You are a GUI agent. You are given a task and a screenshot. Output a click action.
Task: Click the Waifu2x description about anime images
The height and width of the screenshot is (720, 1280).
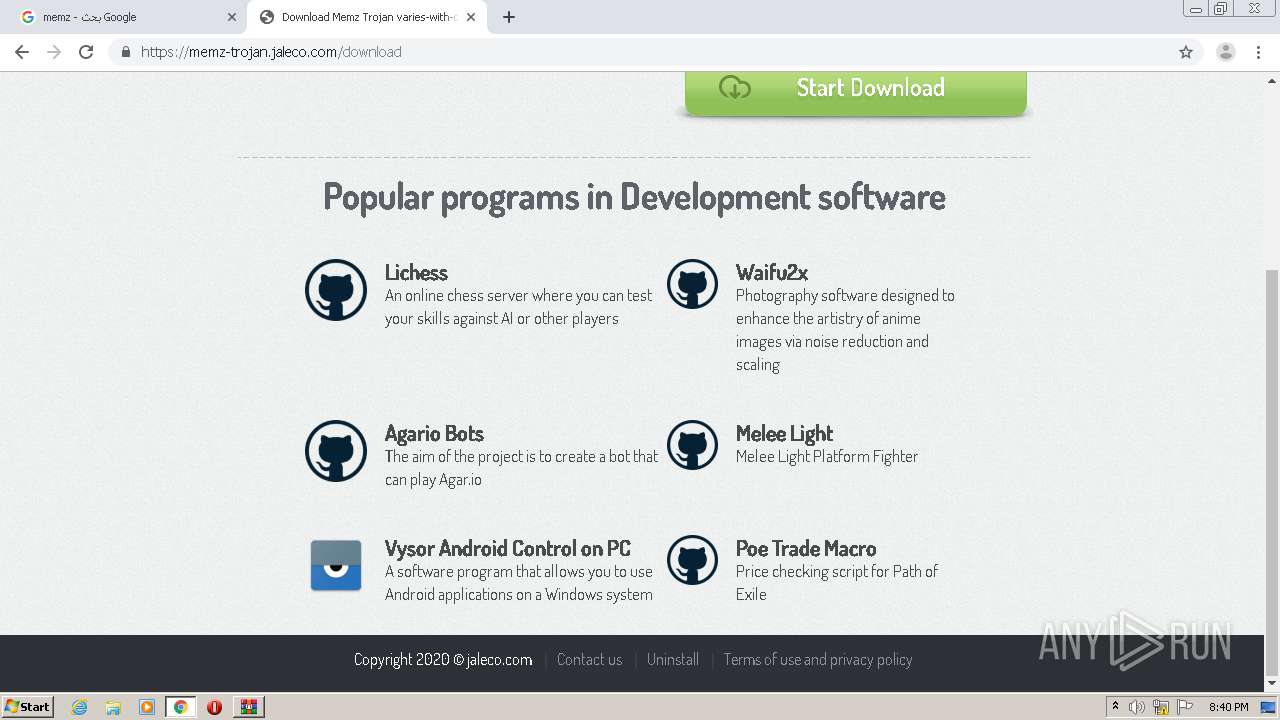(x=845, y=330)
